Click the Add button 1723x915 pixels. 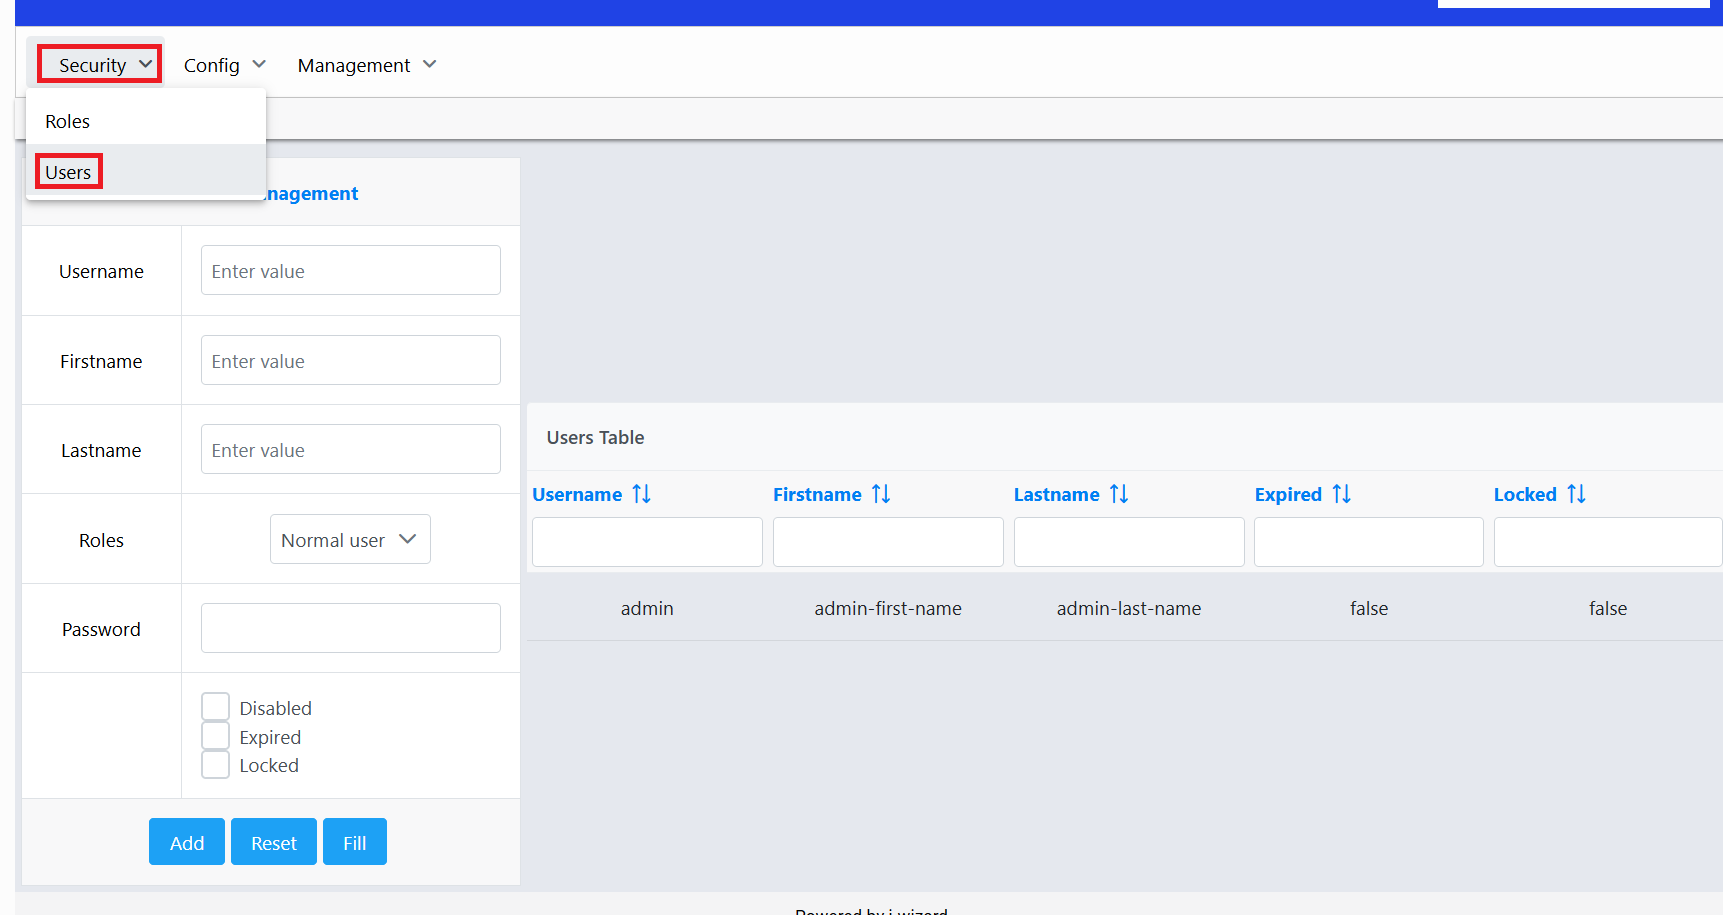[x=187, y=842]
